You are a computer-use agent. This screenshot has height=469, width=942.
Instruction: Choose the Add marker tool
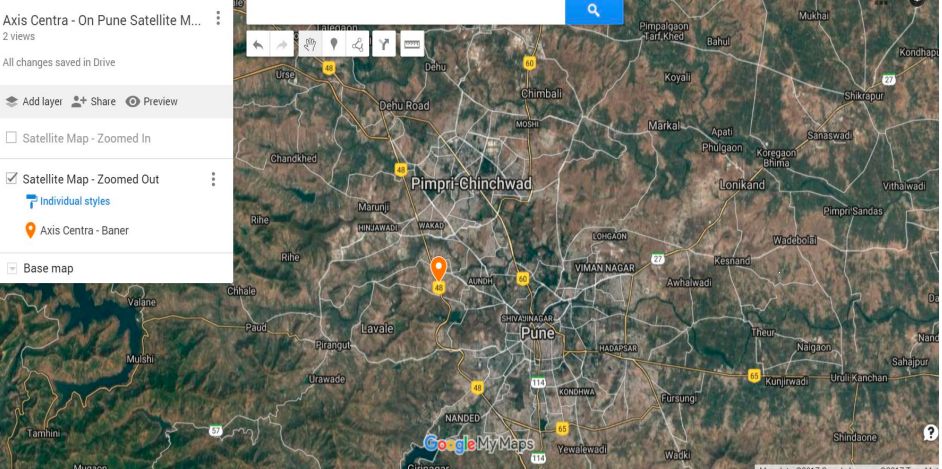334,44
